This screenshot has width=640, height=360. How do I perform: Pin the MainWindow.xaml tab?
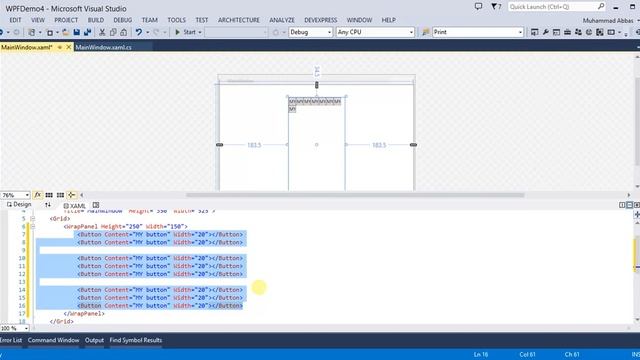(60, 47)
